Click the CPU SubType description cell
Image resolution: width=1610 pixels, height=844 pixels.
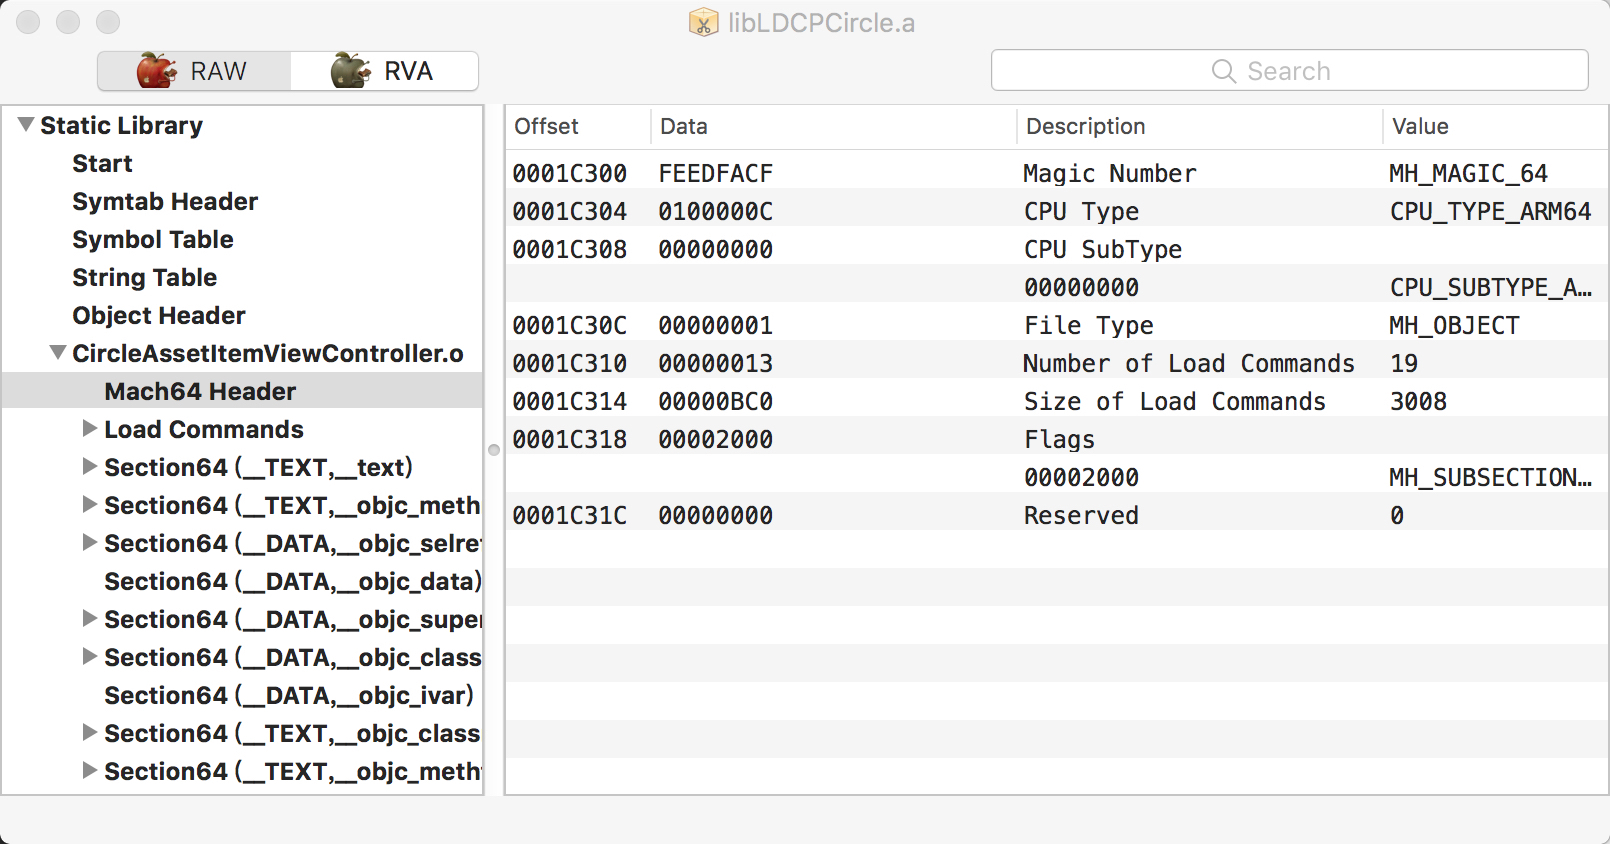[x=1103, y=249]
